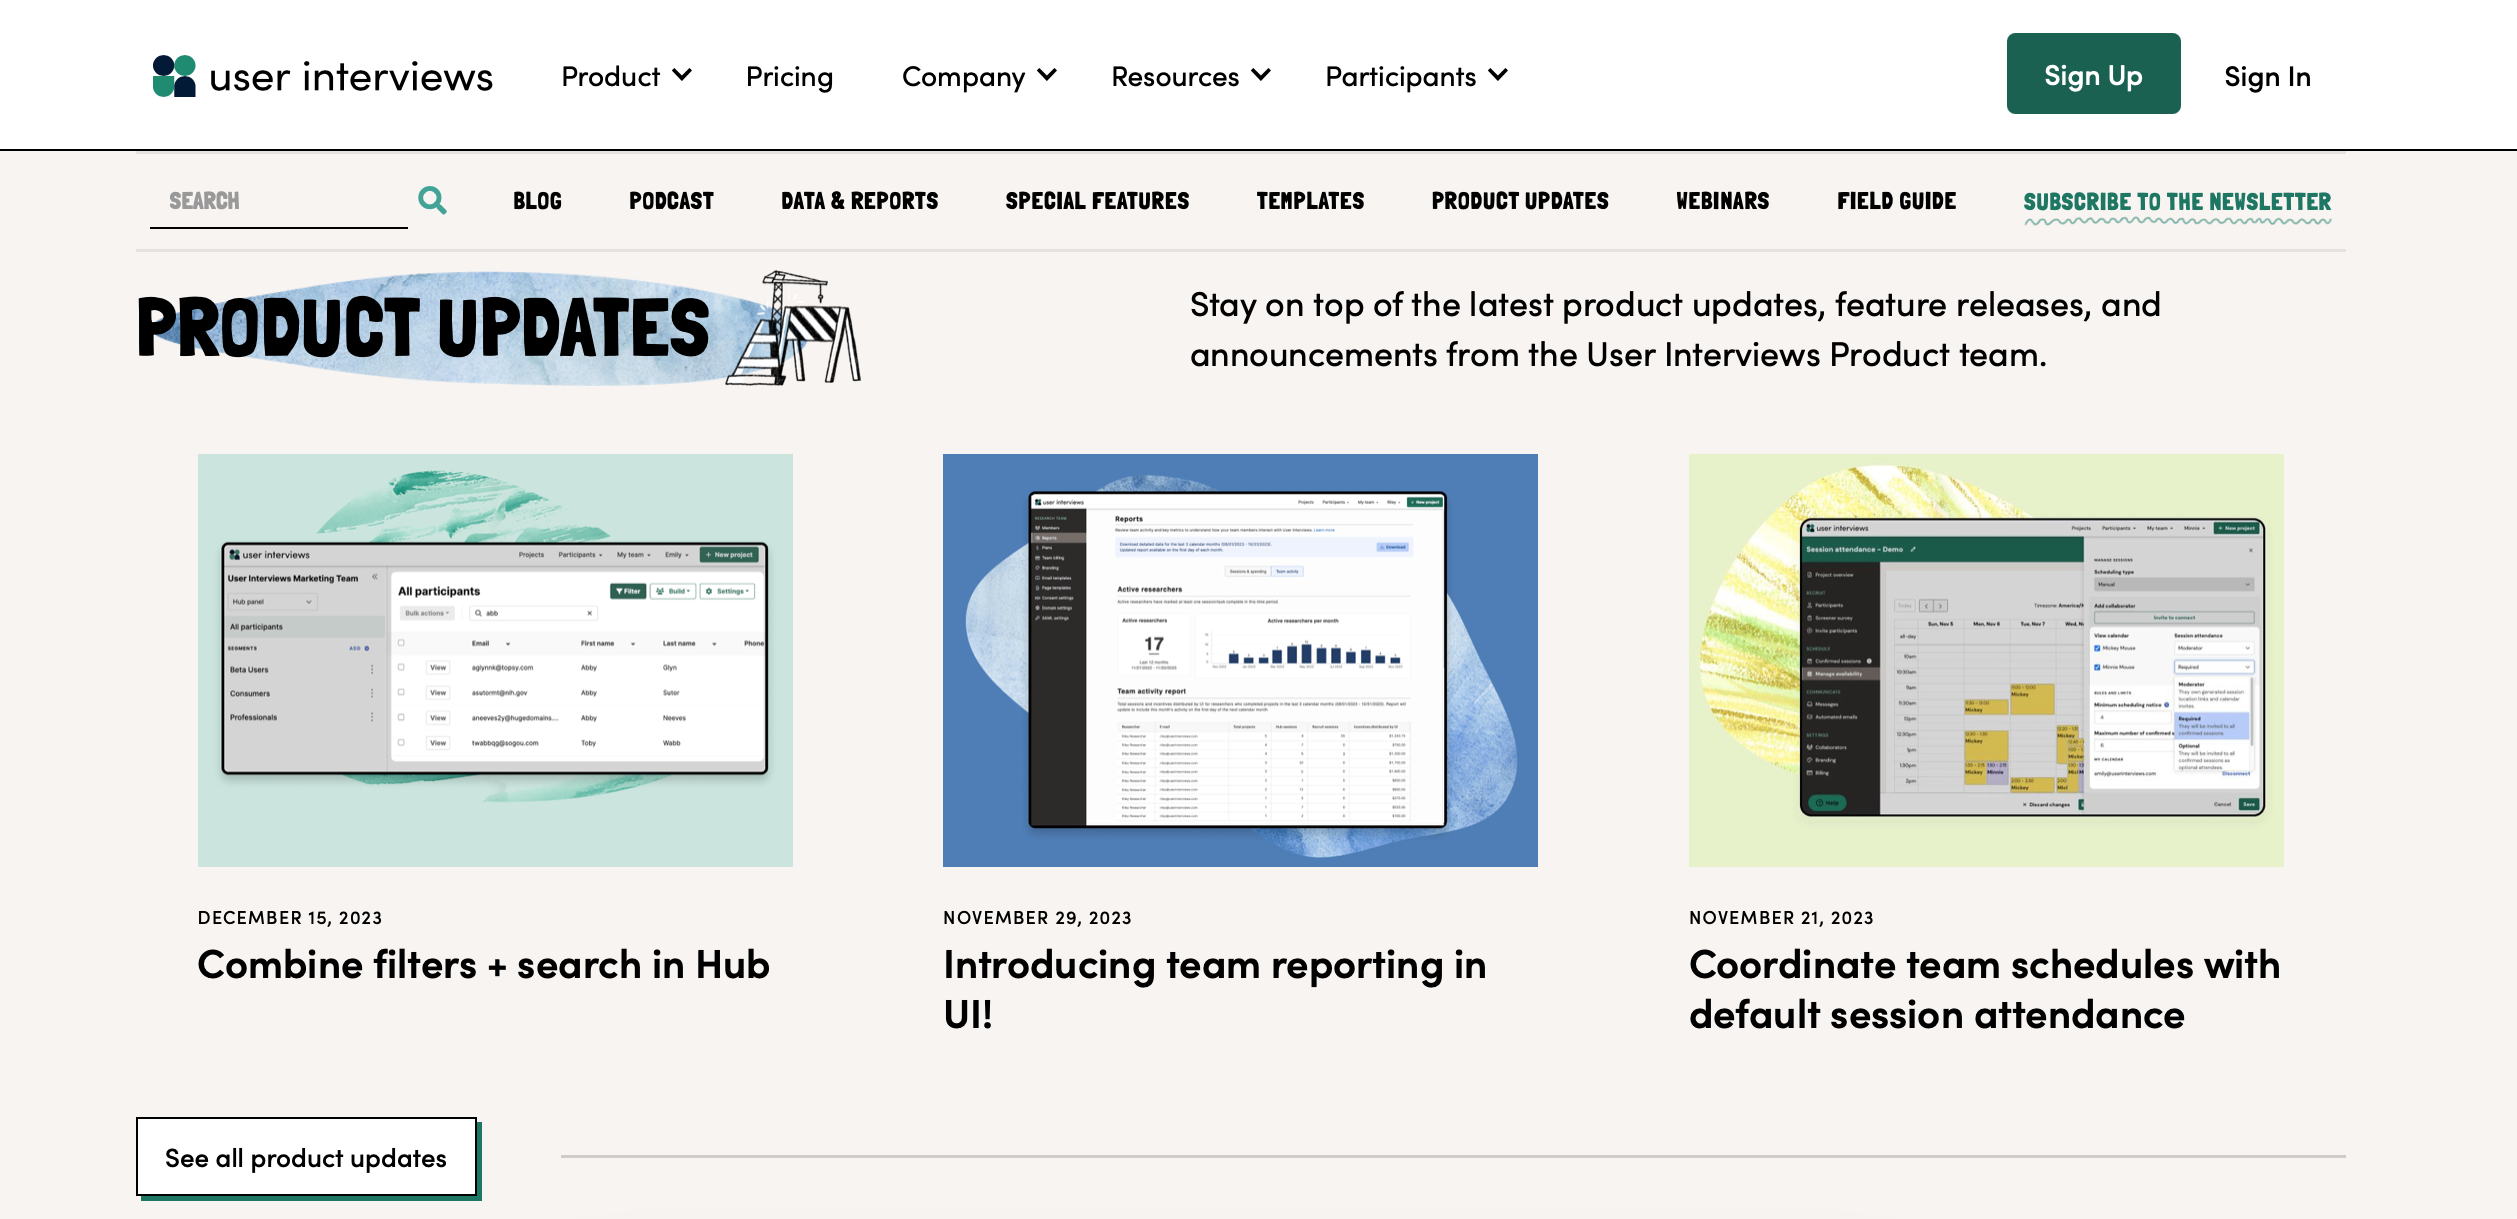Image resolution: width=2517 pixels, height=1219 pixels.
Task: Open the team reporting article thumbnail
Action: click(1240, 660)
